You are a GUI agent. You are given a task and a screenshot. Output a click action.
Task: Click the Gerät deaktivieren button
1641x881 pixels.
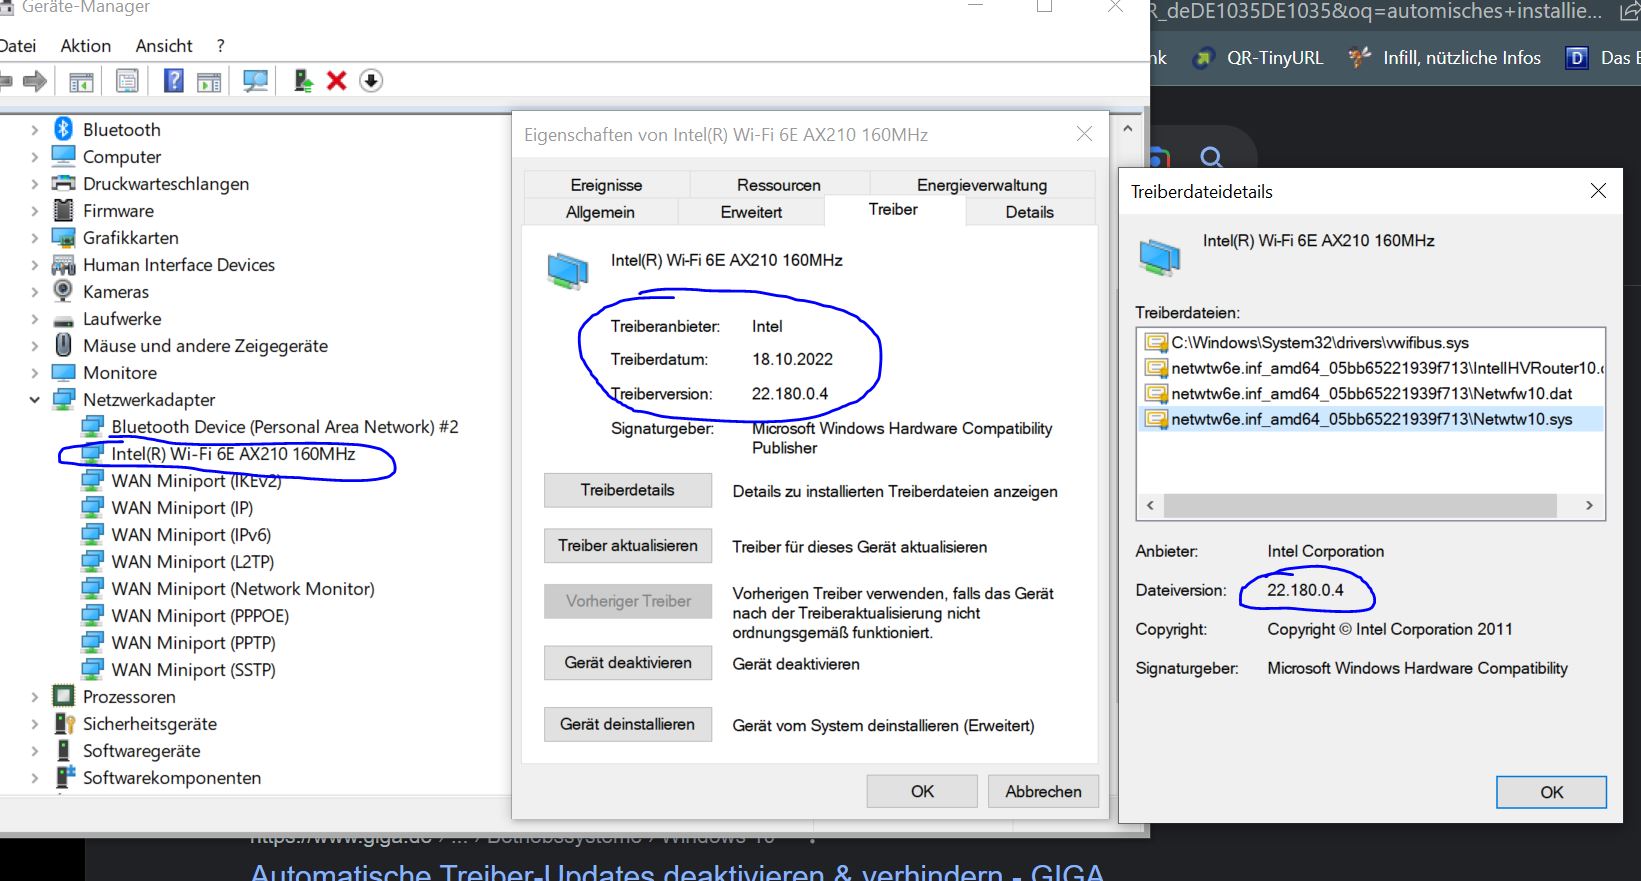pos(628,663)
